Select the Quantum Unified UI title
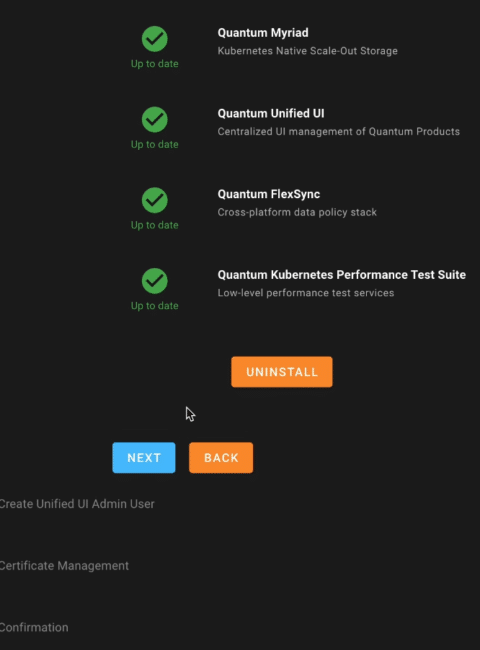 tap(271, 114)
